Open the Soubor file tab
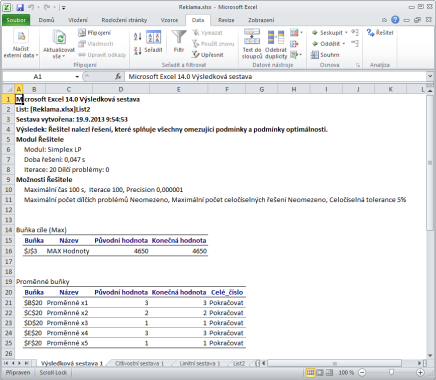 coord(16,20)
